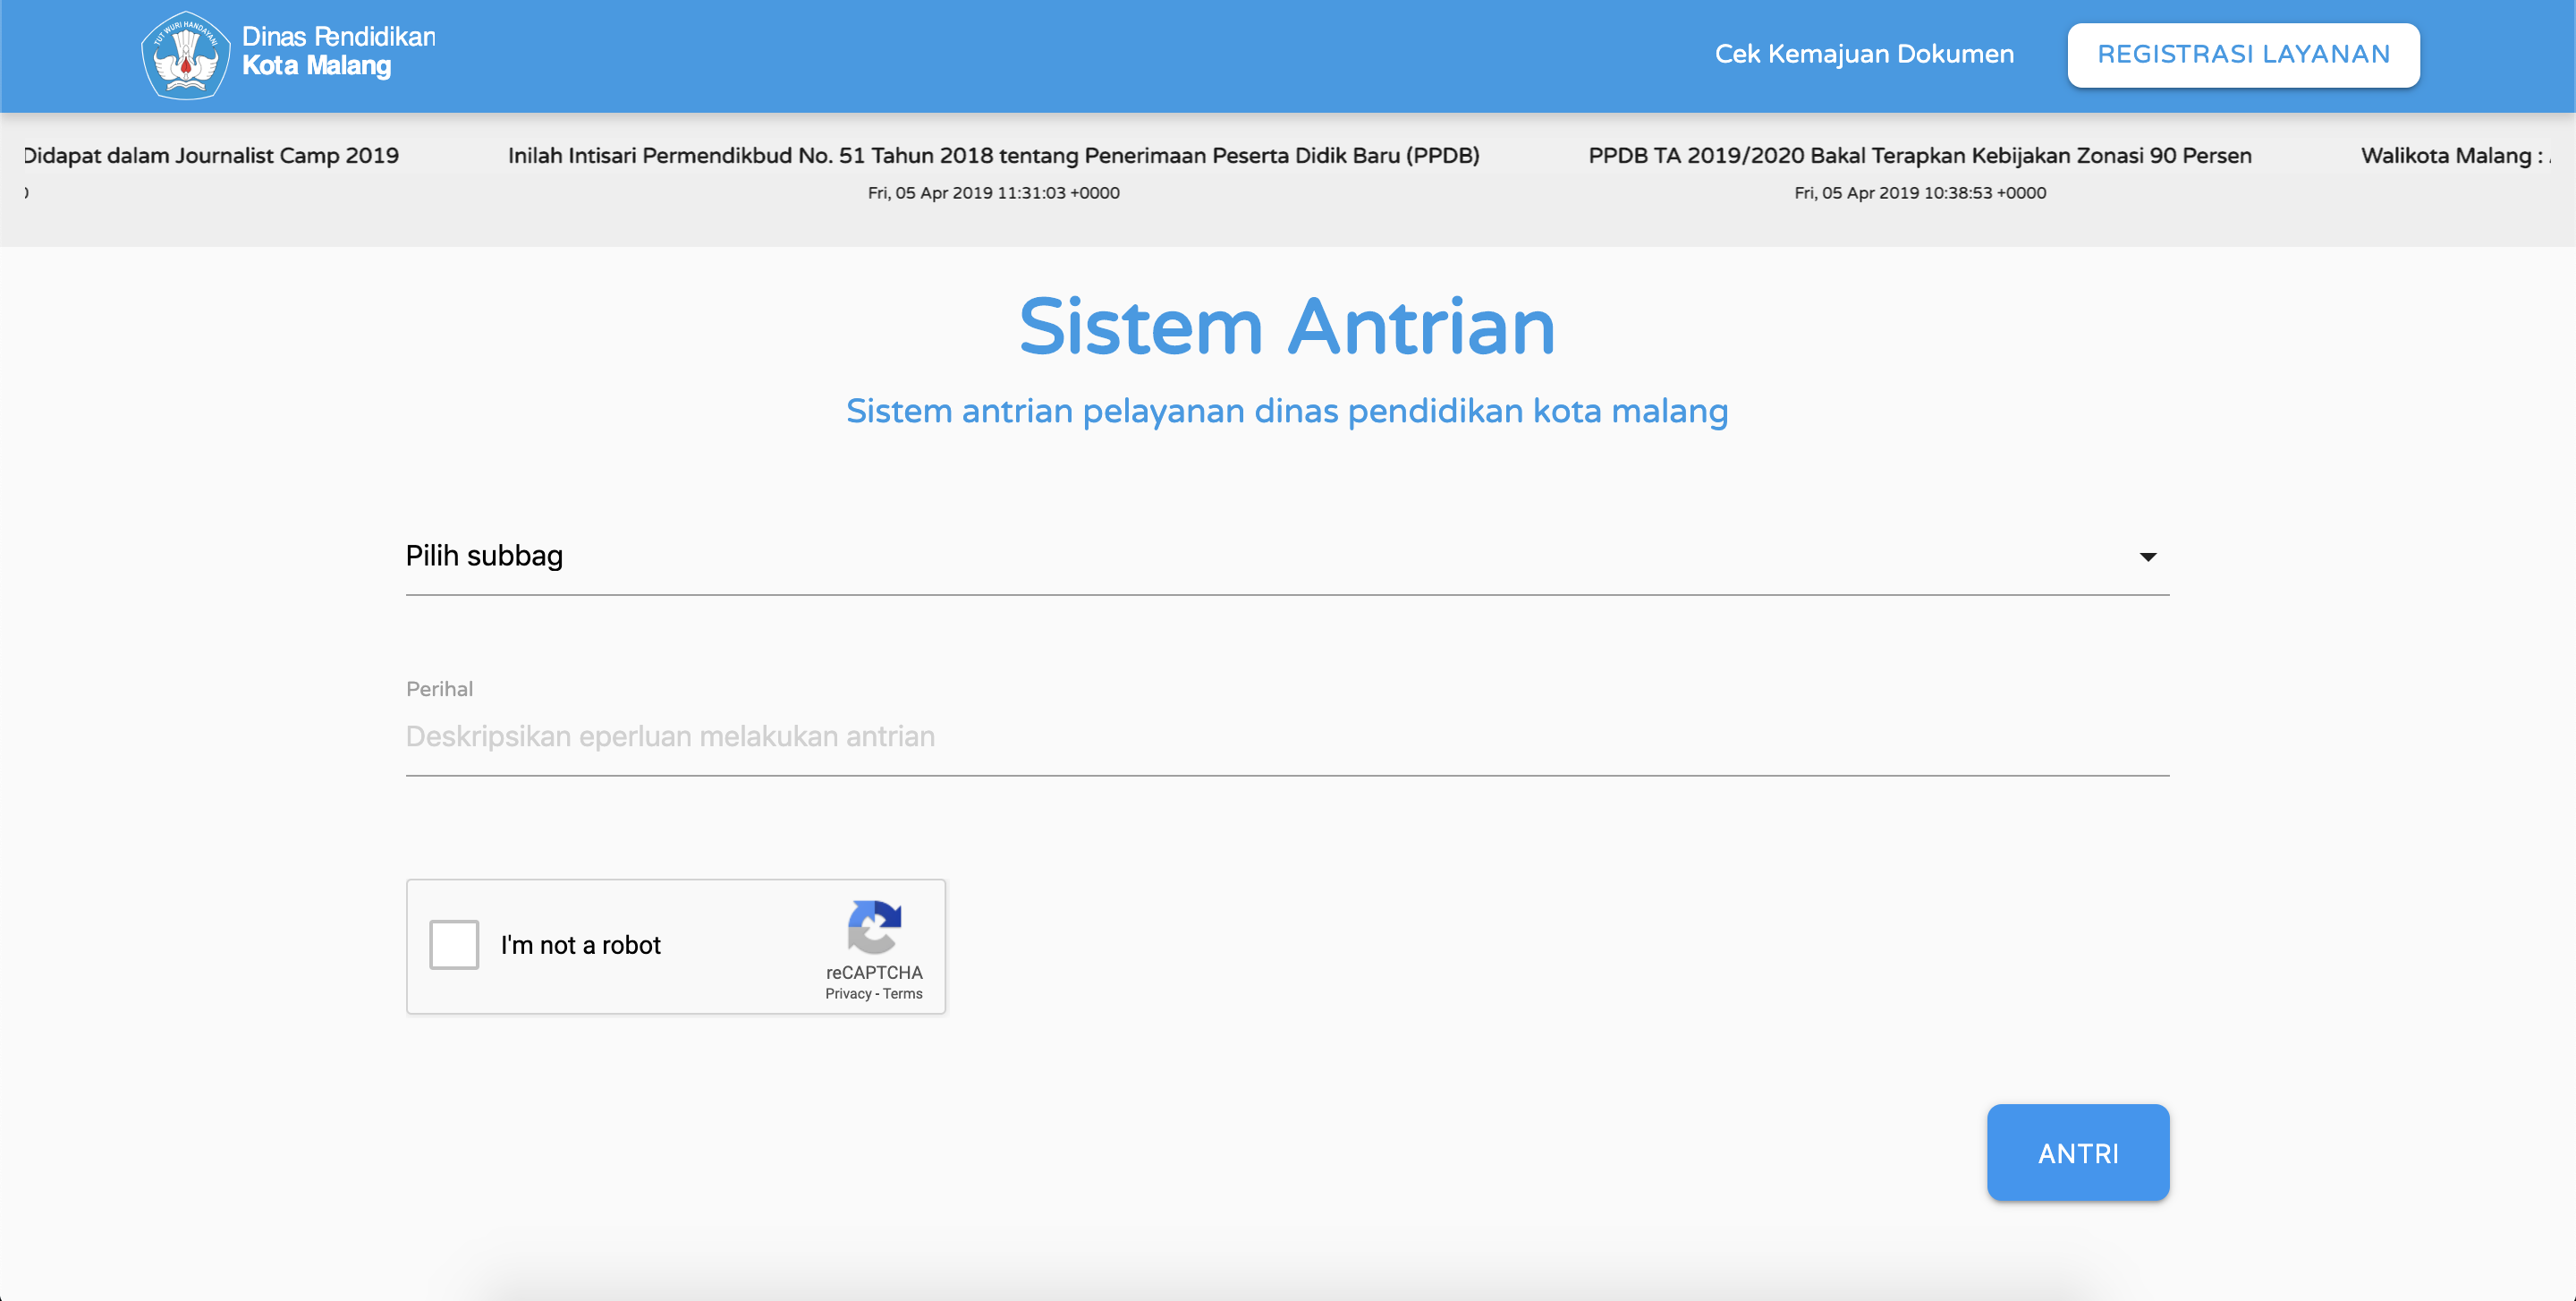The height and width of the screenshot is (1301, 2576).
Task: Click the Sistem Antrian heading
Action: 1286,327
